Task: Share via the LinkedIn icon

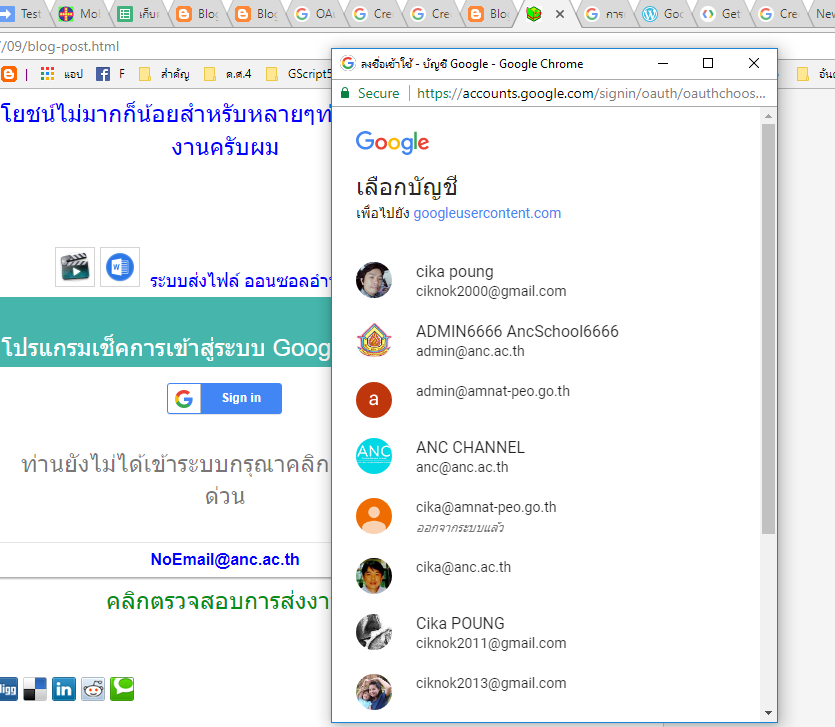Action: 64,689
